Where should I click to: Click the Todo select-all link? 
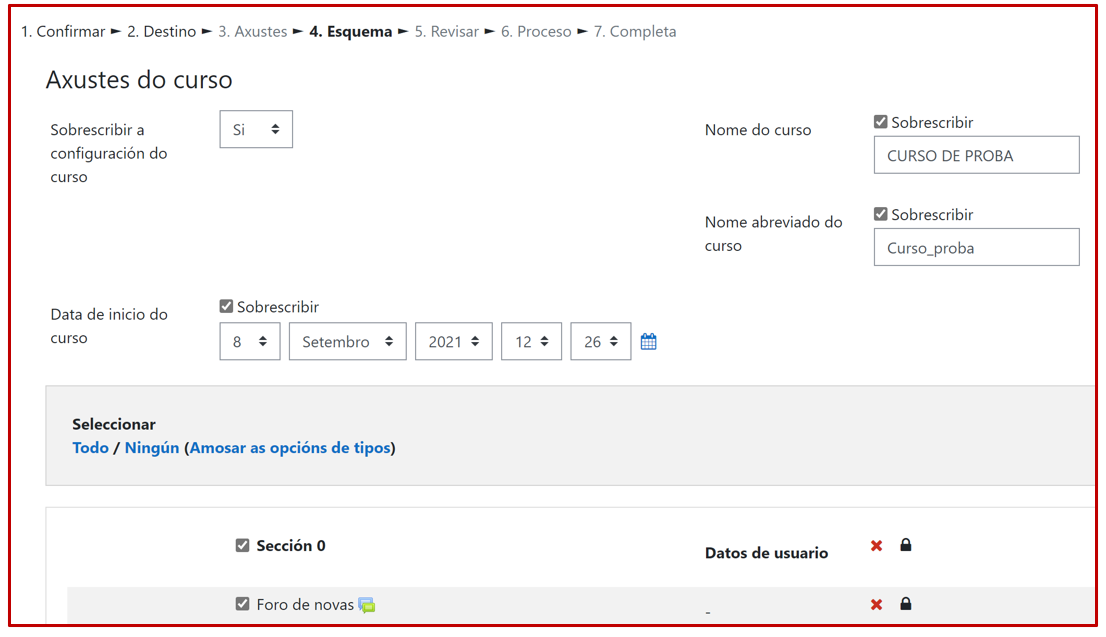tap(90, 448)
